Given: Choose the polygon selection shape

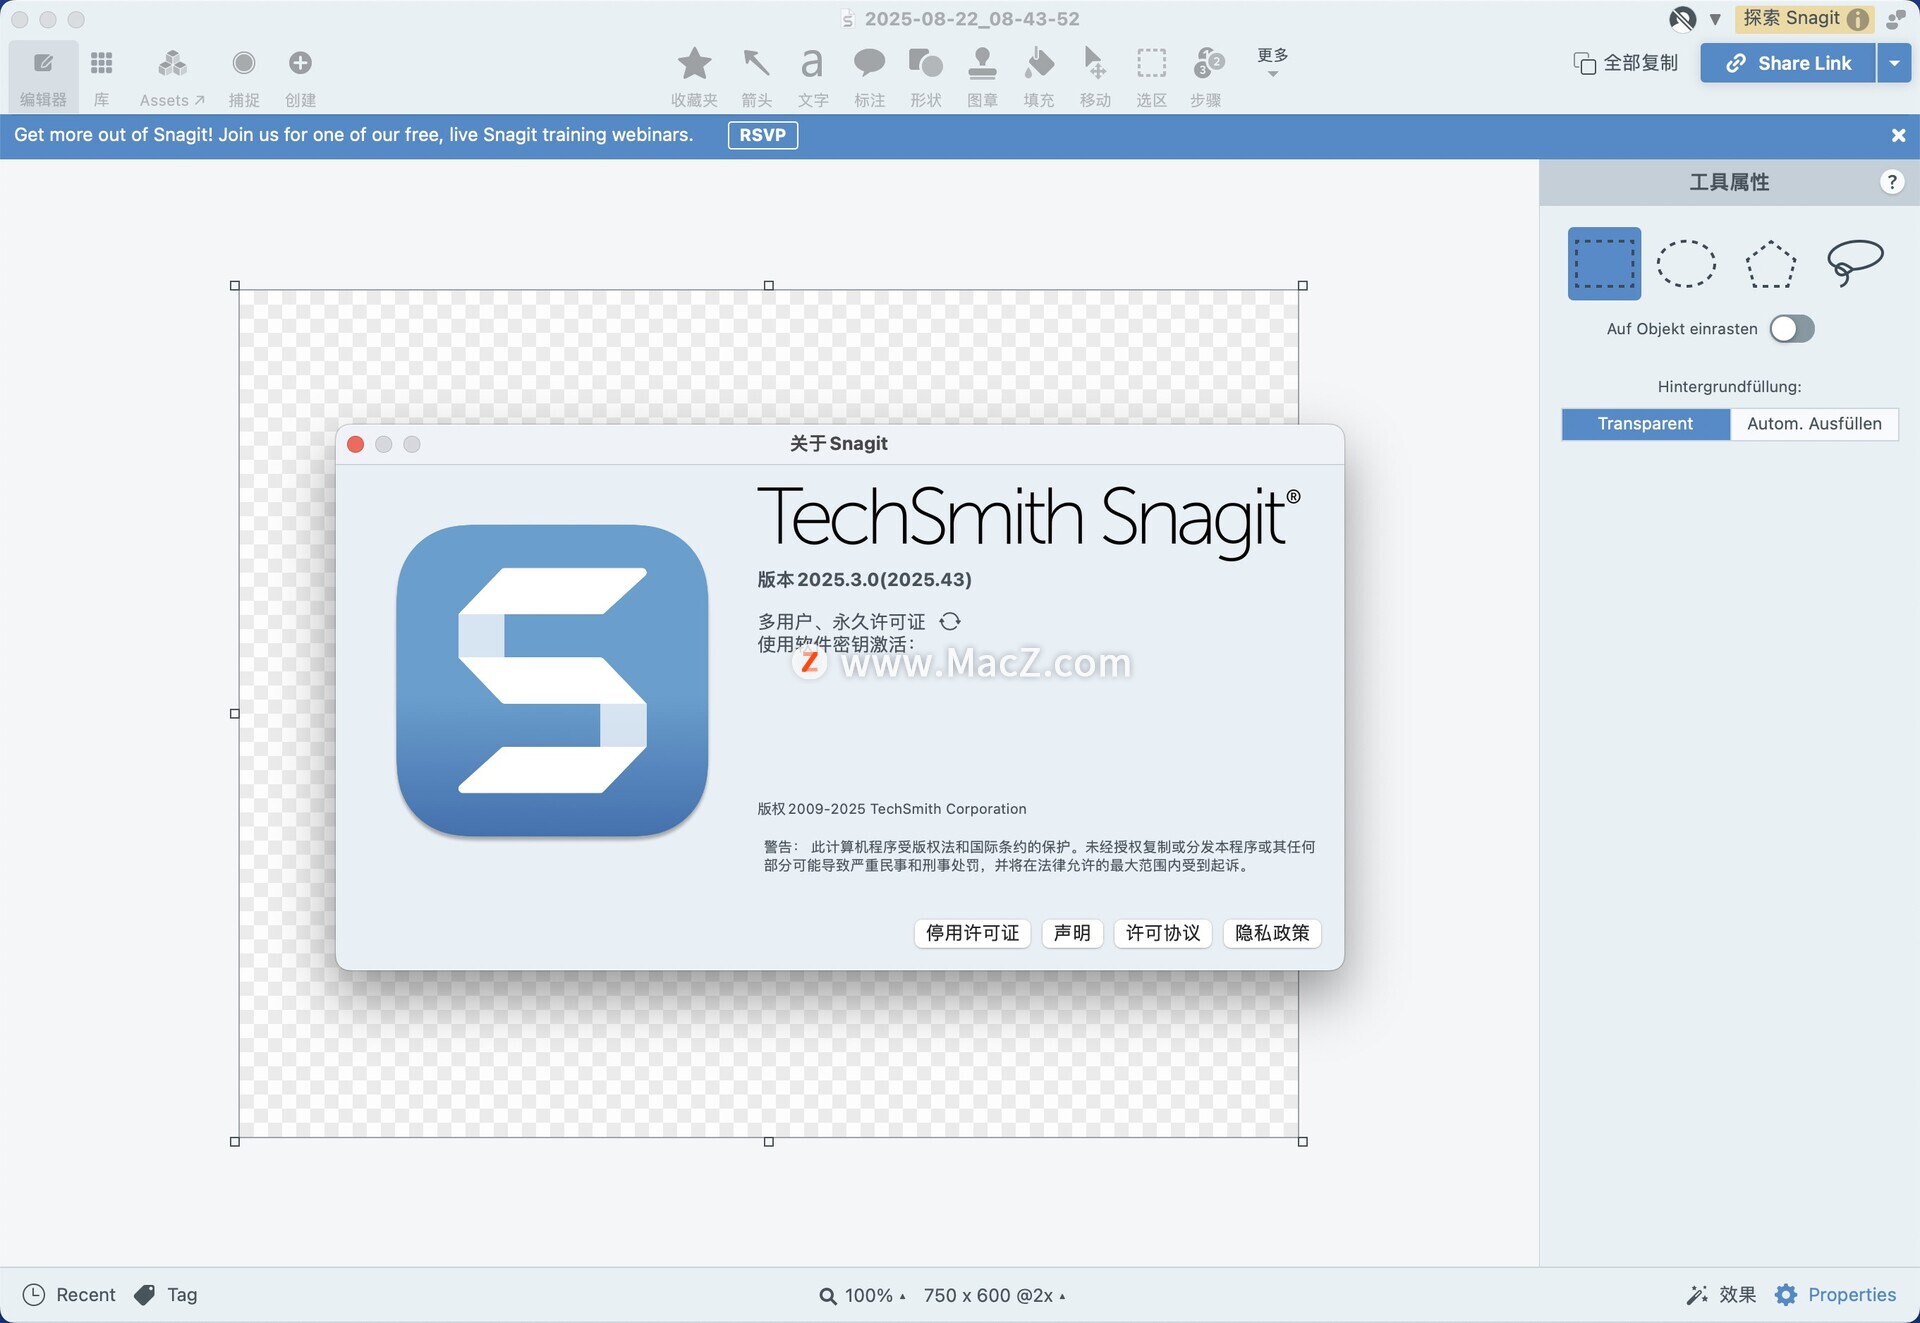Looking at the screenshot, I should [1770, 264].
